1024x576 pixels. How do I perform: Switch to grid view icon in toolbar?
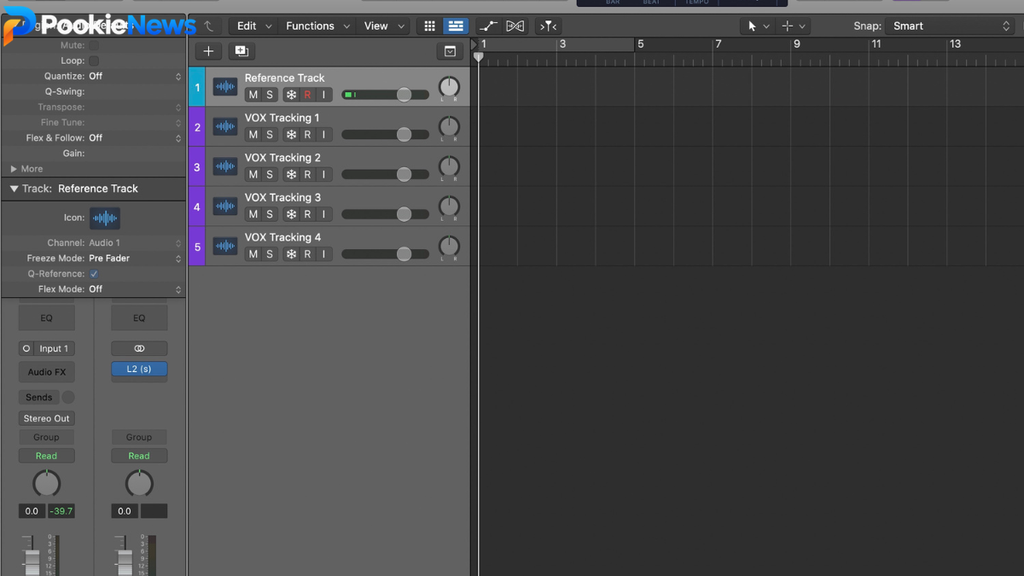[x=429, y=26]
